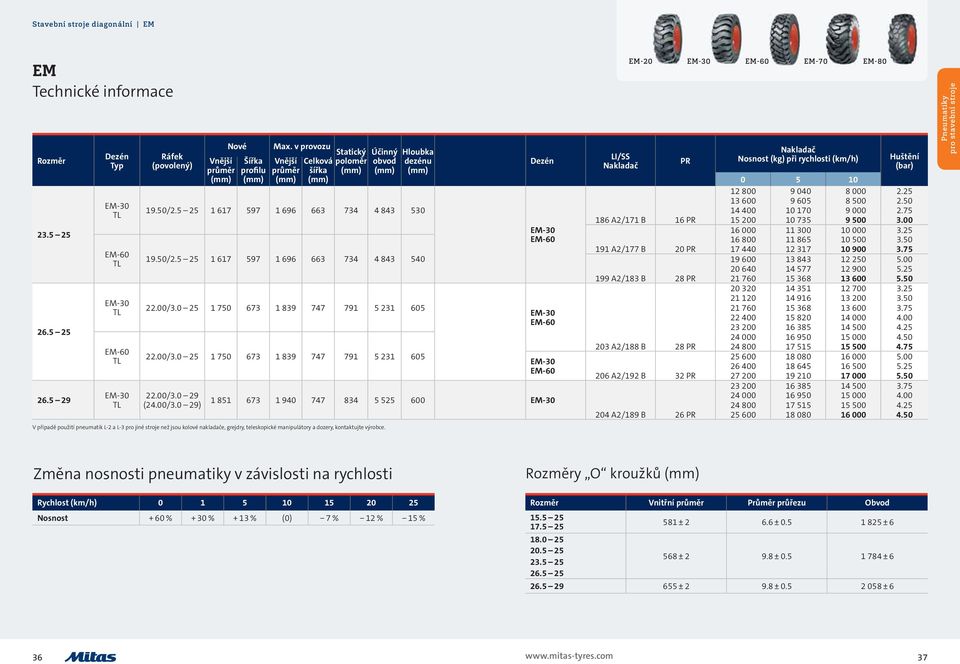
Task: Click the Rychlost (km/h) row header
Action: point(67,503)
